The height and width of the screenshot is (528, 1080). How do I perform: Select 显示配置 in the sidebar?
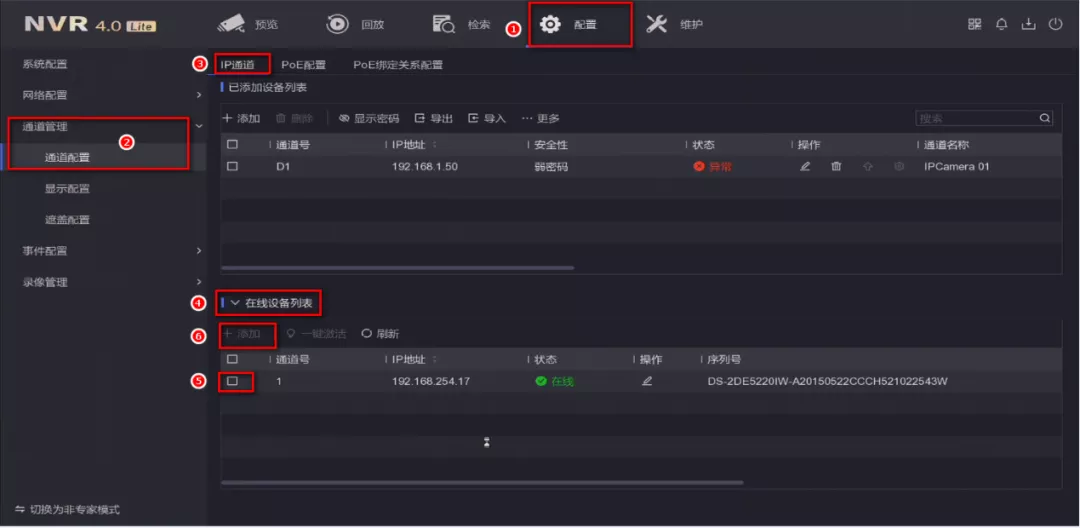(x=67, y=189)
